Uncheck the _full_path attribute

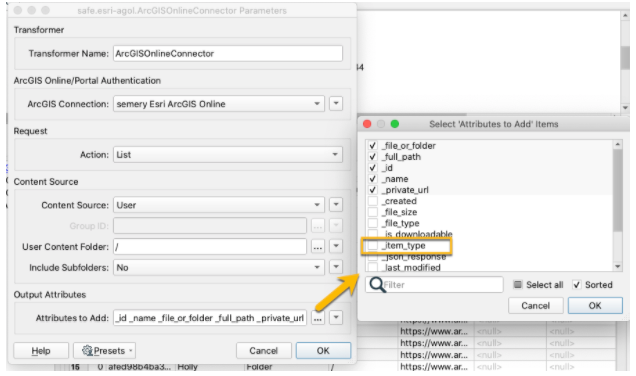[372, 157]
